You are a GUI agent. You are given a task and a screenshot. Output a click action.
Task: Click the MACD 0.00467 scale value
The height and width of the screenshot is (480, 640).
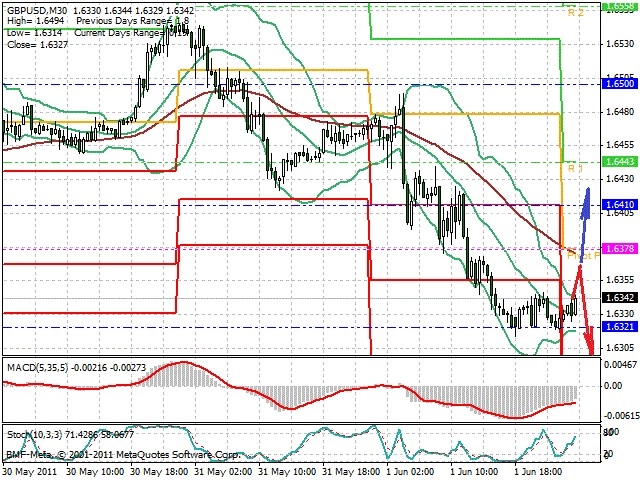(x=619, y=364)
